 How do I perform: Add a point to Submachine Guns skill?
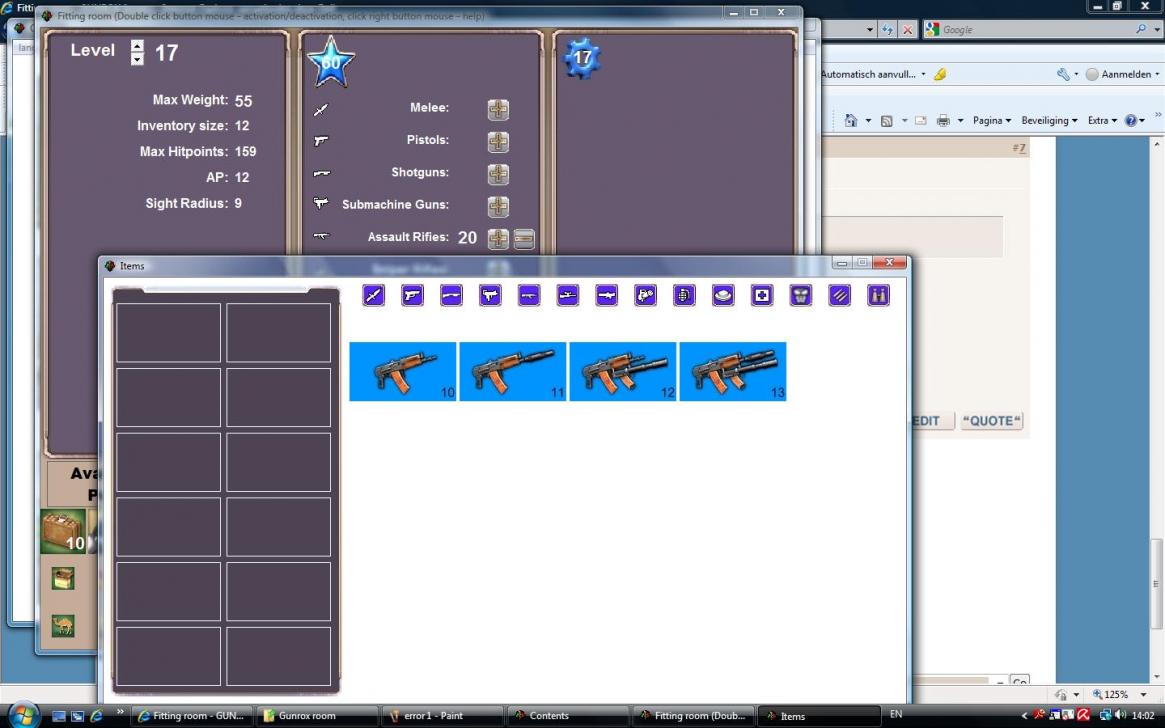point(498,206)
